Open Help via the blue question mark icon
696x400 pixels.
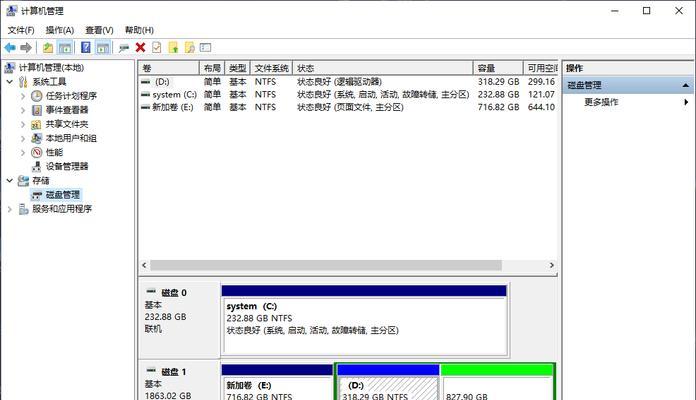pos(86,47)
